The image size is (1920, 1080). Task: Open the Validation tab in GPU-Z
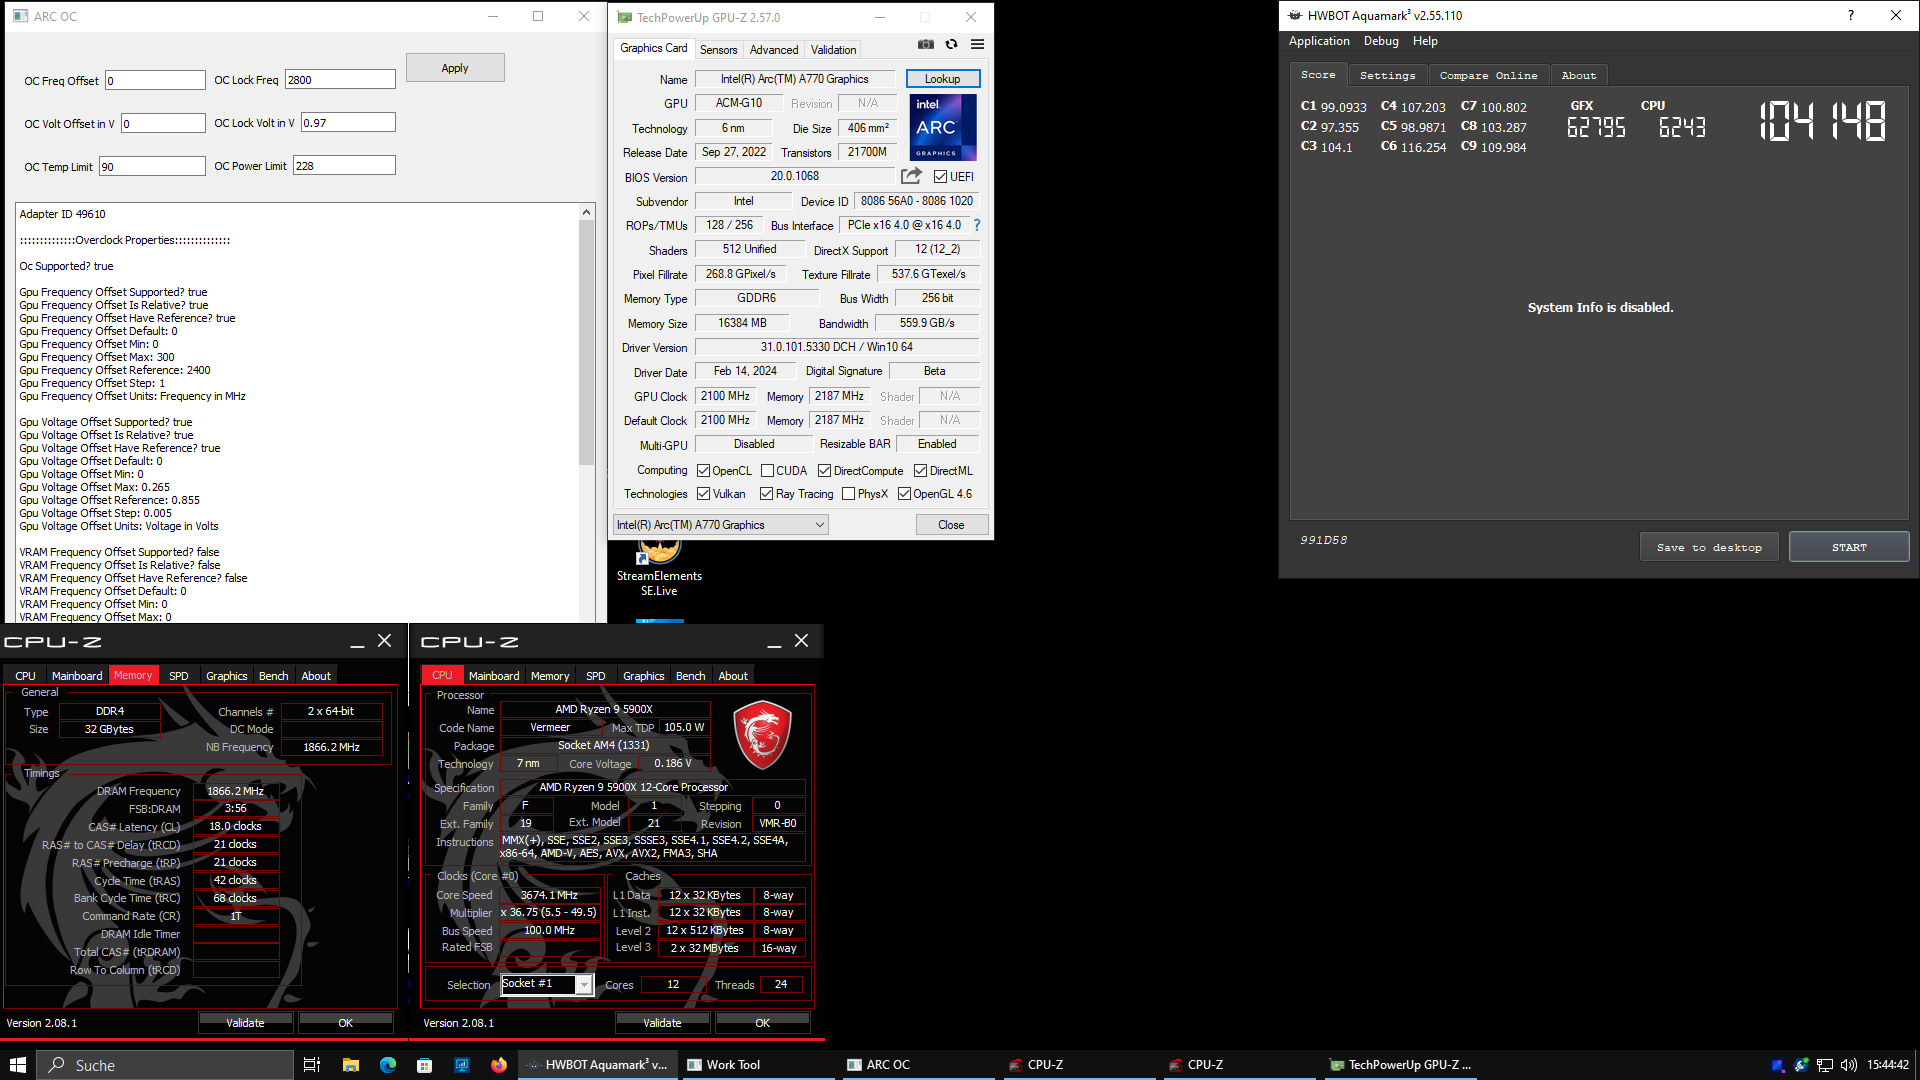[833, 49]
